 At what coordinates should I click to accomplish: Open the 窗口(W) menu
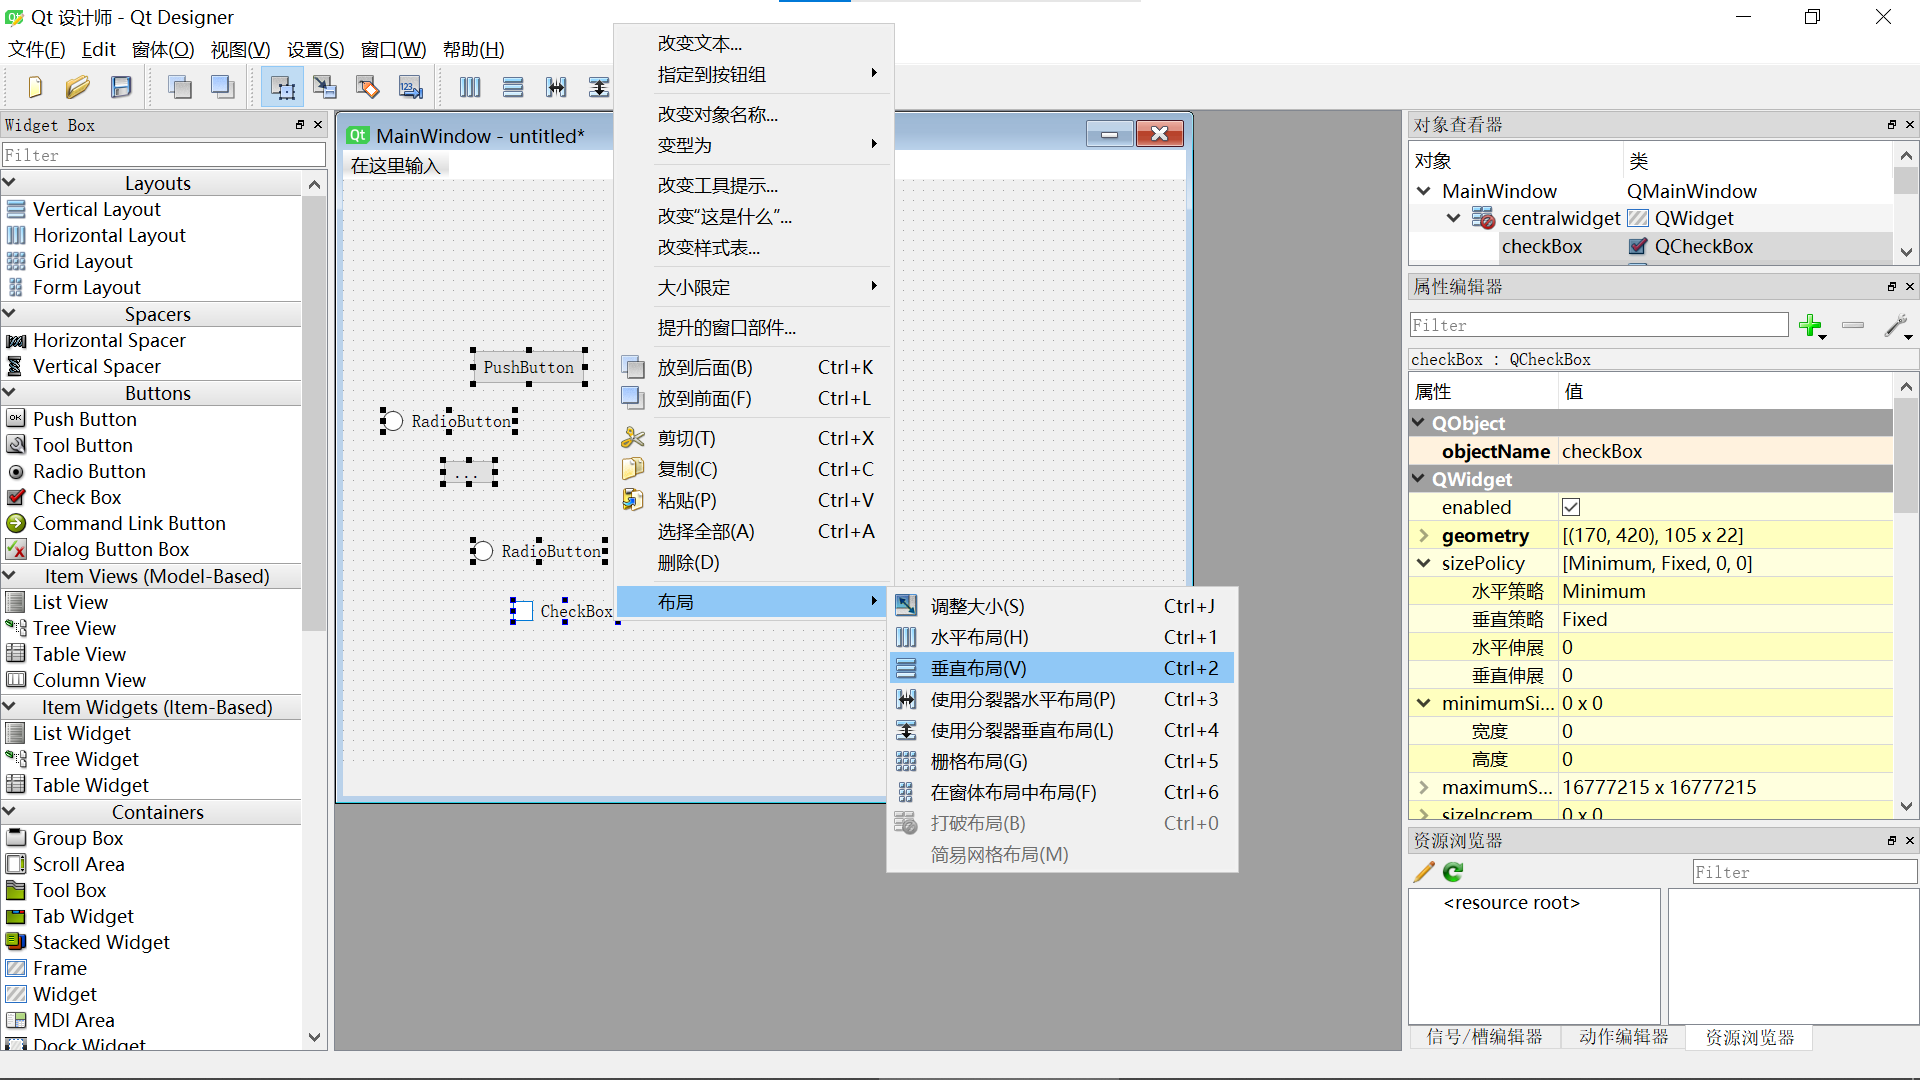click(392, 49)
